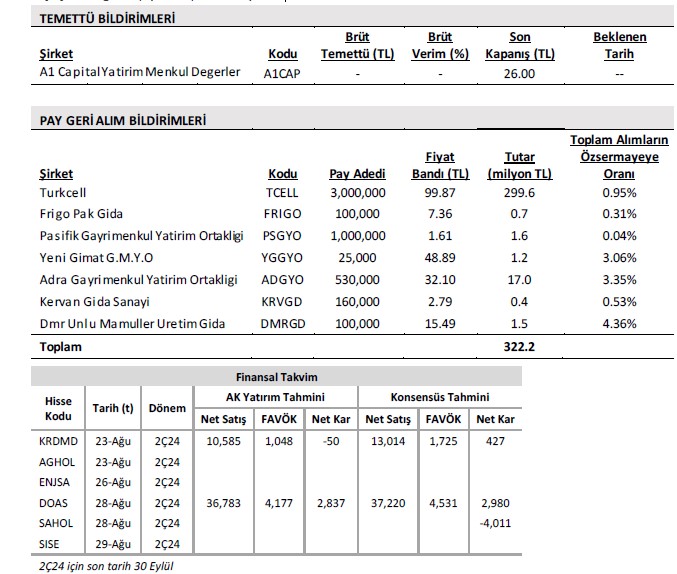Click the Pay Adedi column header
The width and height of the screenshot is (677, 574).
[357, 173]
